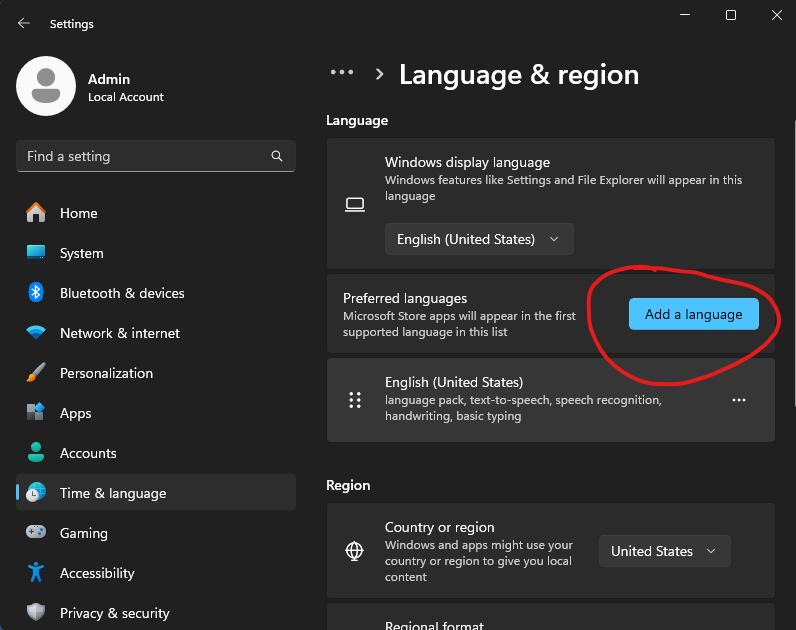Screen dimensions: 796x630
Task: Open Personalization settings
Action: [x=156, y=373]
